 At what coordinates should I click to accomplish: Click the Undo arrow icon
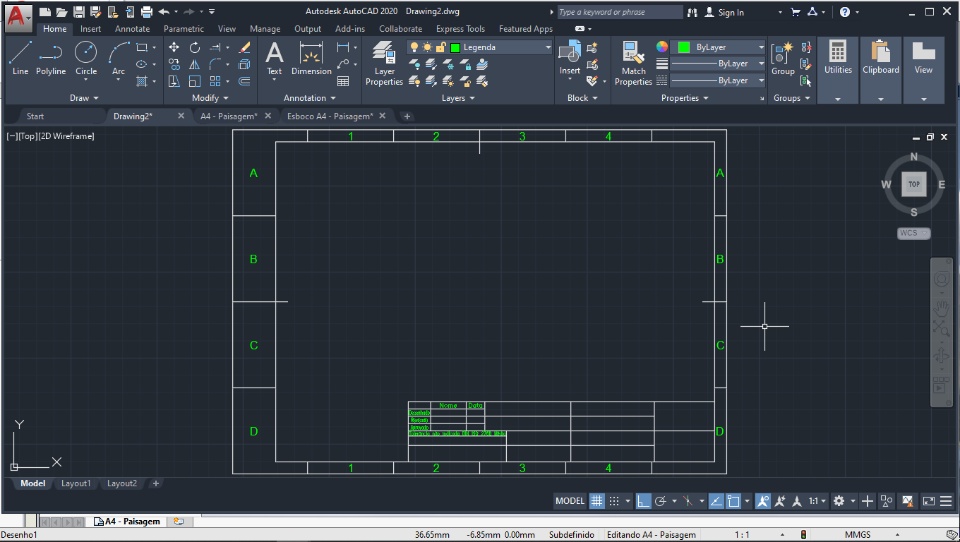(163, 12)
